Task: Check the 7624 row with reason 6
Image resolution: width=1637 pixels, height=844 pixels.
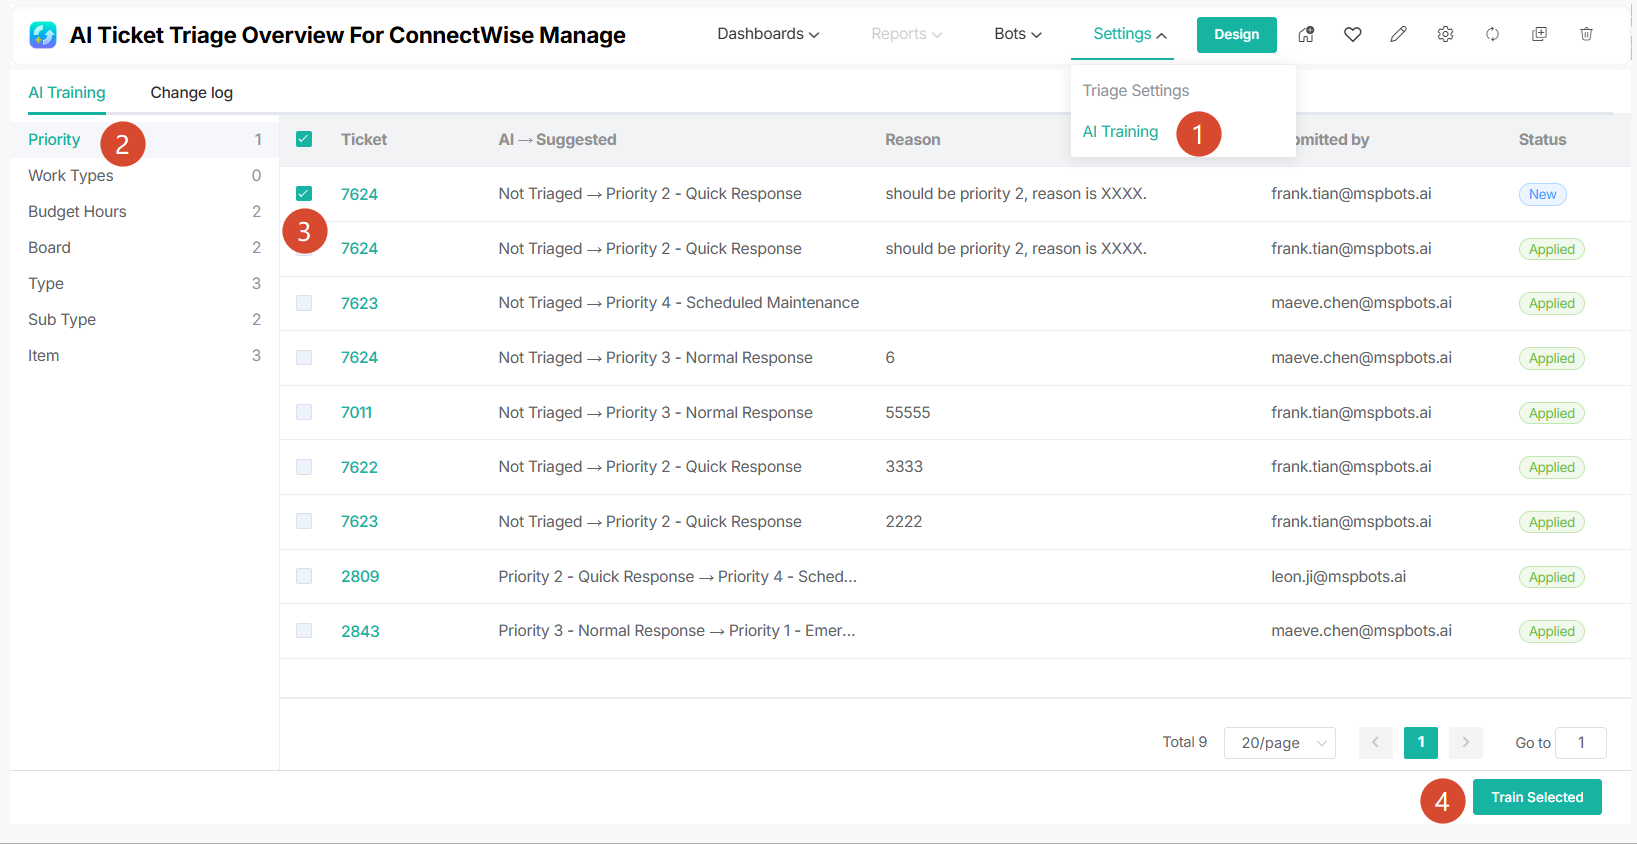Action: 304,357
